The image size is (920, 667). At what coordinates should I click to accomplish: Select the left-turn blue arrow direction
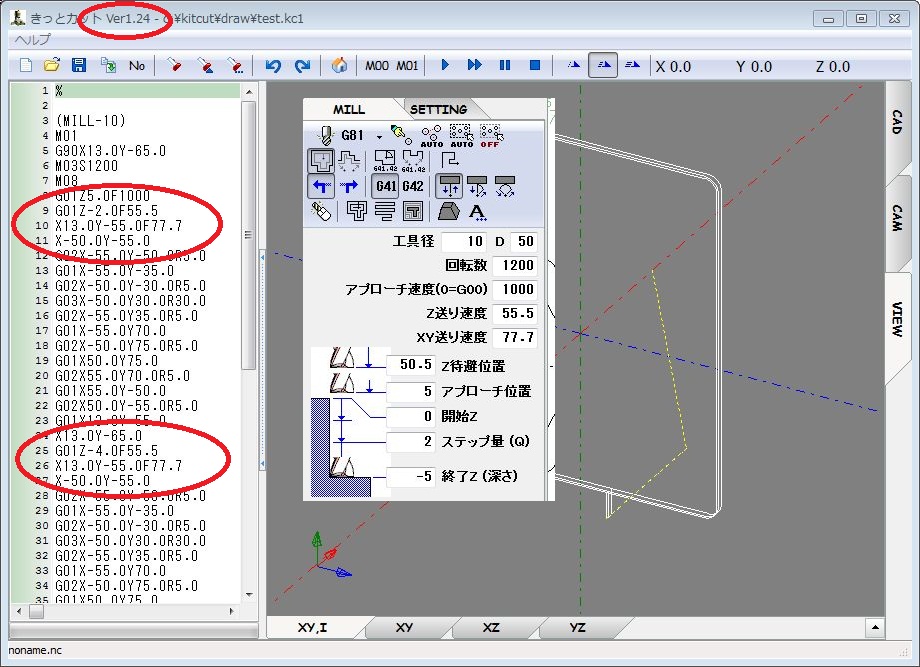321,187
